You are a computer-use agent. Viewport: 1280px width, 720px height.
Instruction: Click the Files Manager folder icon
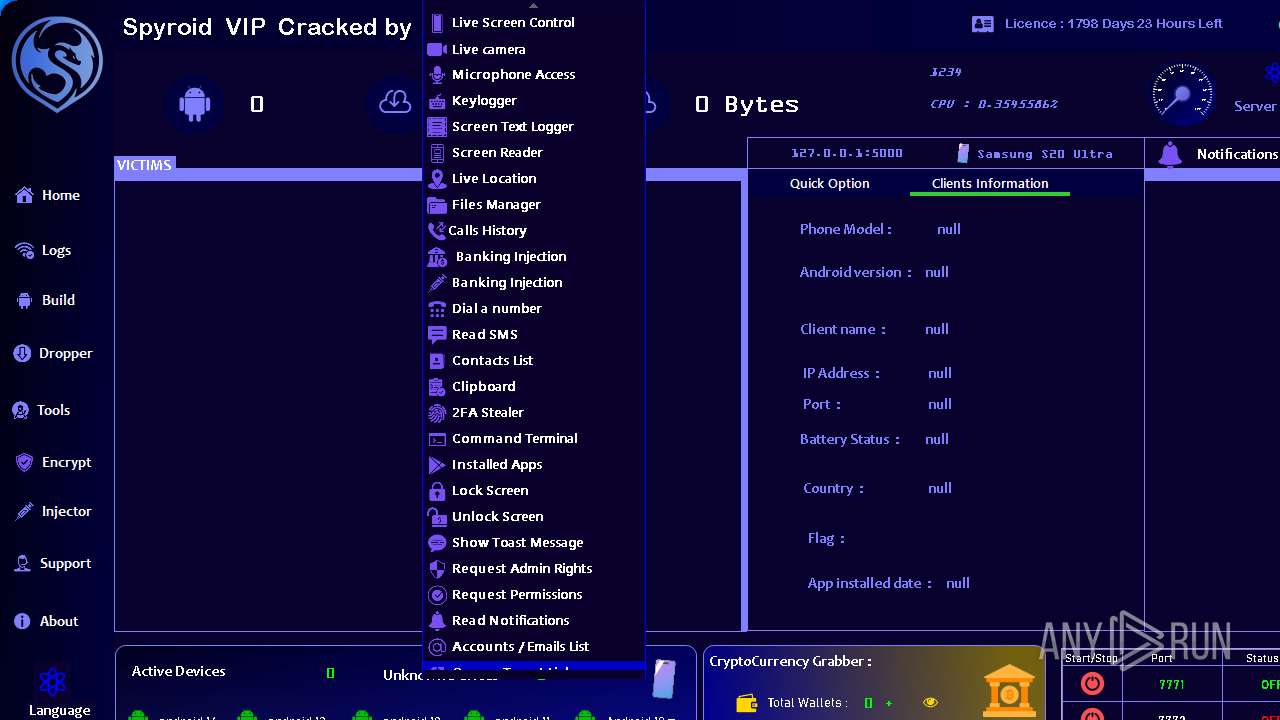437,205
